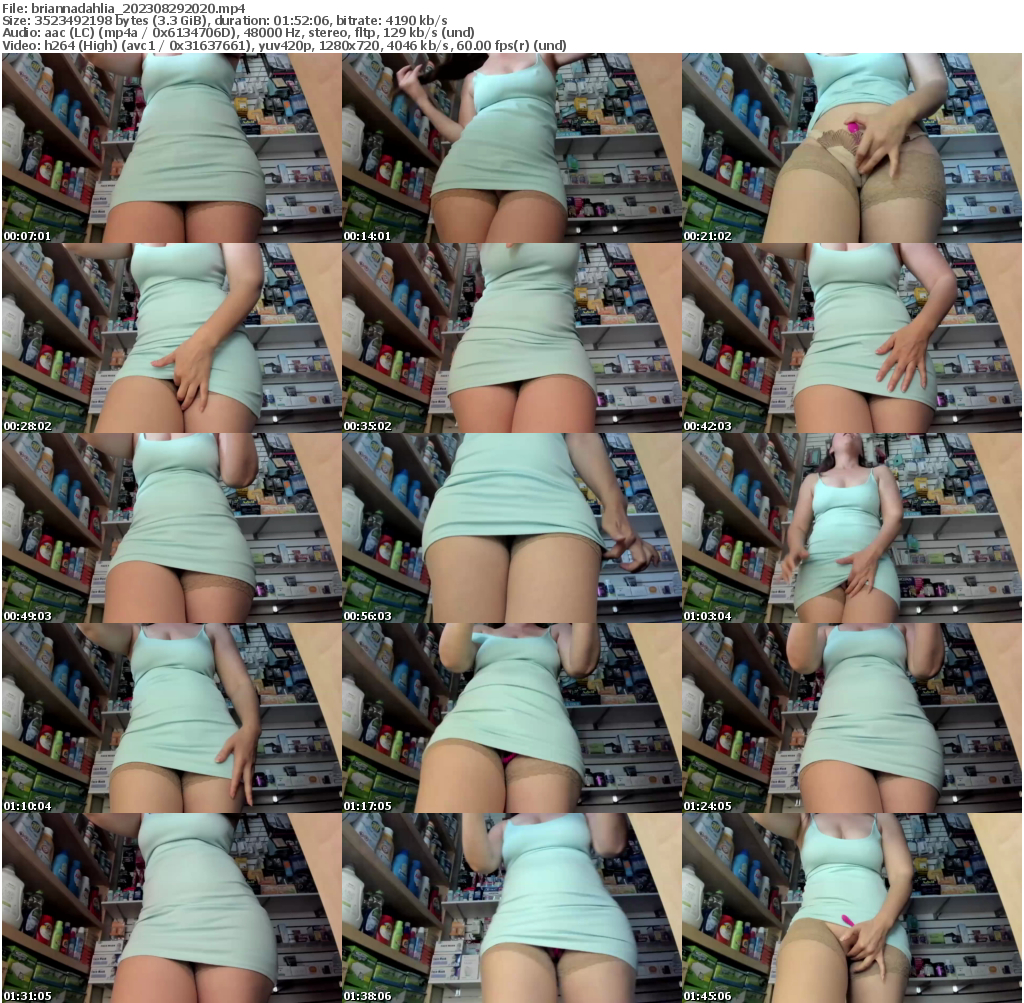Open the thumbnail at 01:38:06
1024x1003 pixels.
pyautogui.click(x=510, y=905)
